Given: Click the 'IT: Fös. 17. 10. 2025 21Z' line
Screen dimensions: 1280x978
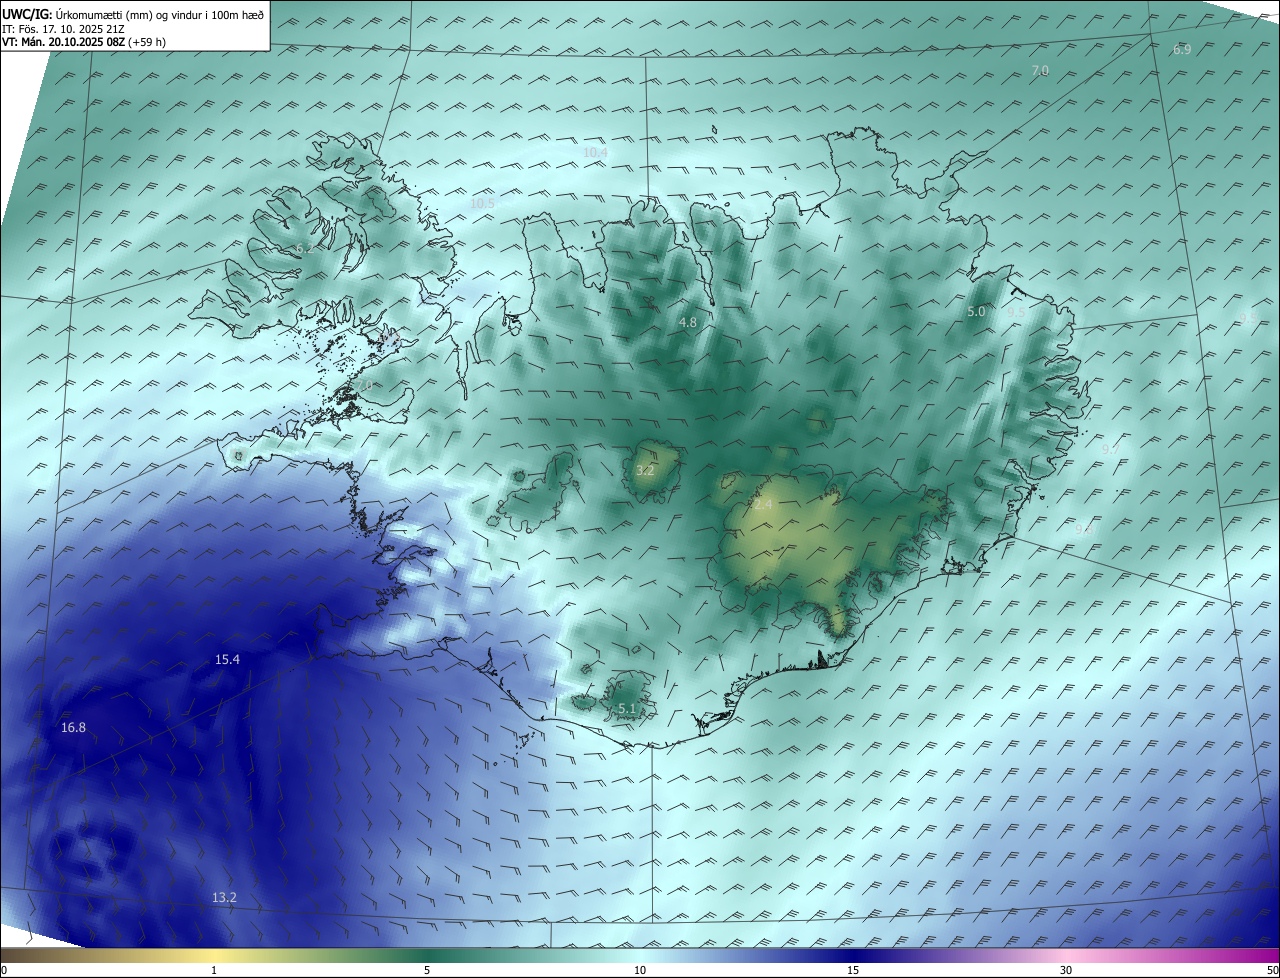Looking at the screenshot, I should click(x=64, y=28).
